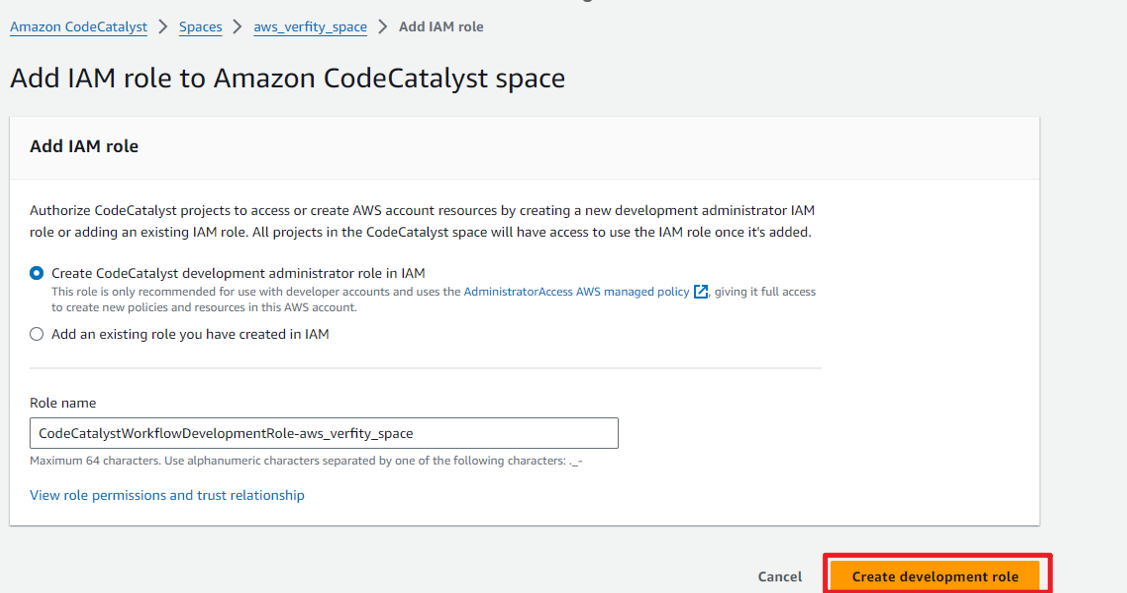Click the chevron after Spaces breadcrumb
This screenshot has height=593, width=1127.
[x=238, y=27]
